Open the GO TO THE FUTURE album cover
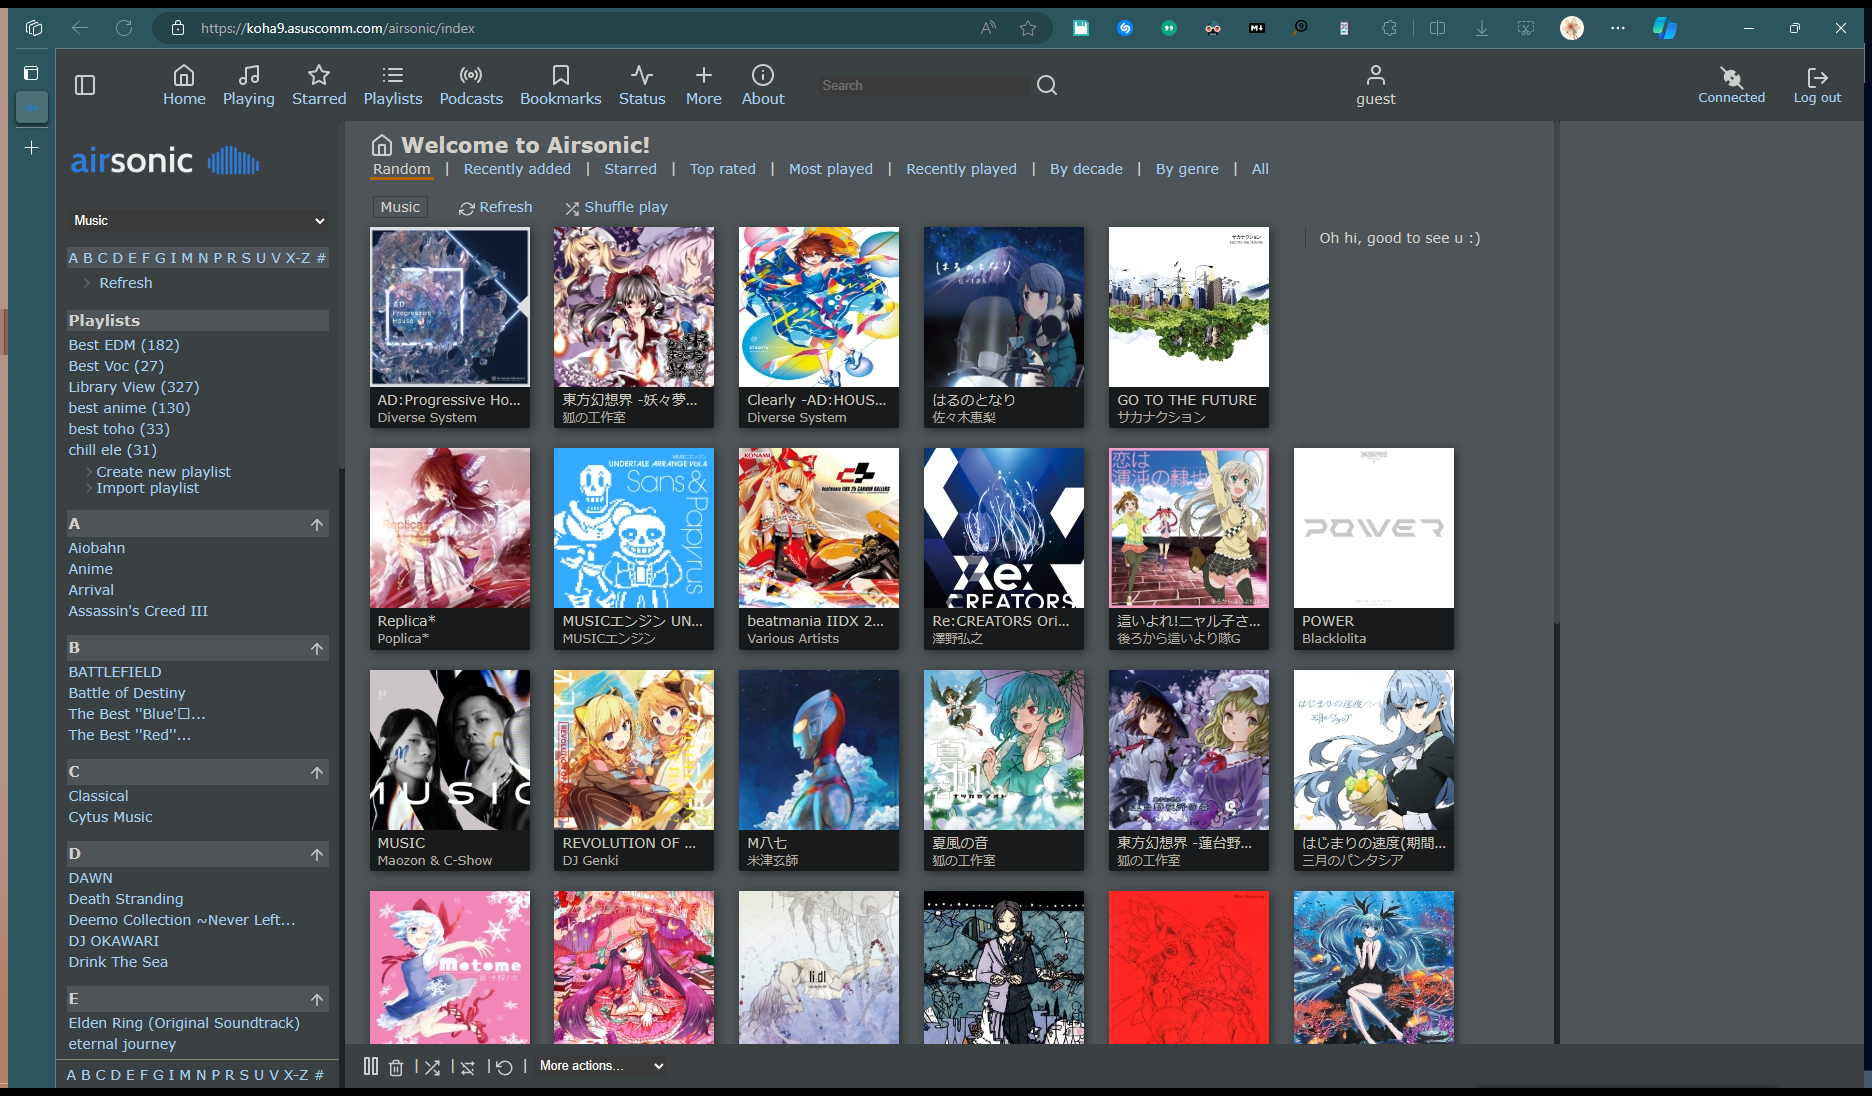The width and height of the screenshot is (1872, 1096). pos(1188,307)
